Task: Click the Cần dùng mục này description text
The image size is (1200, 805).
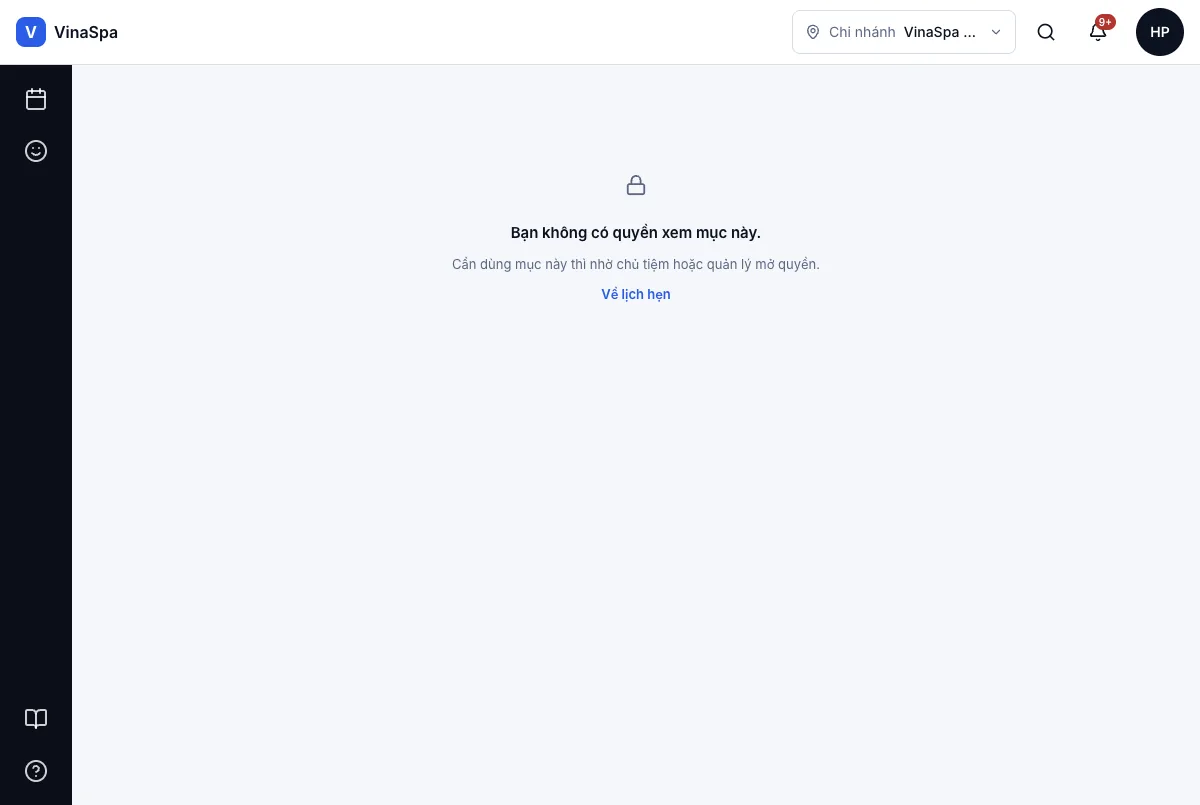Action: pos(636,264)
